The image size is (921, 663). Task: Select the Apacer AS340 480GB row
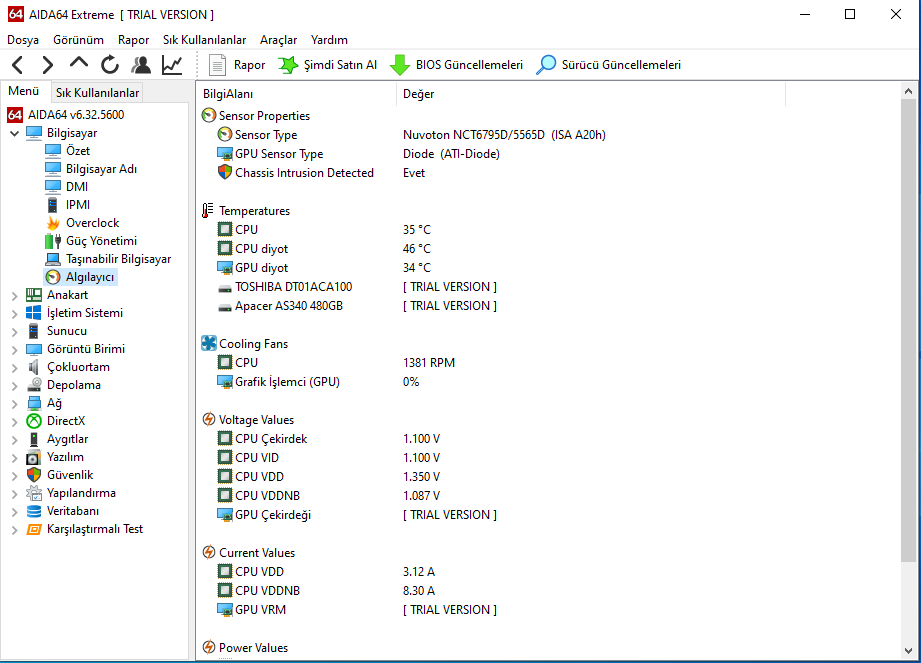point(357,306)
